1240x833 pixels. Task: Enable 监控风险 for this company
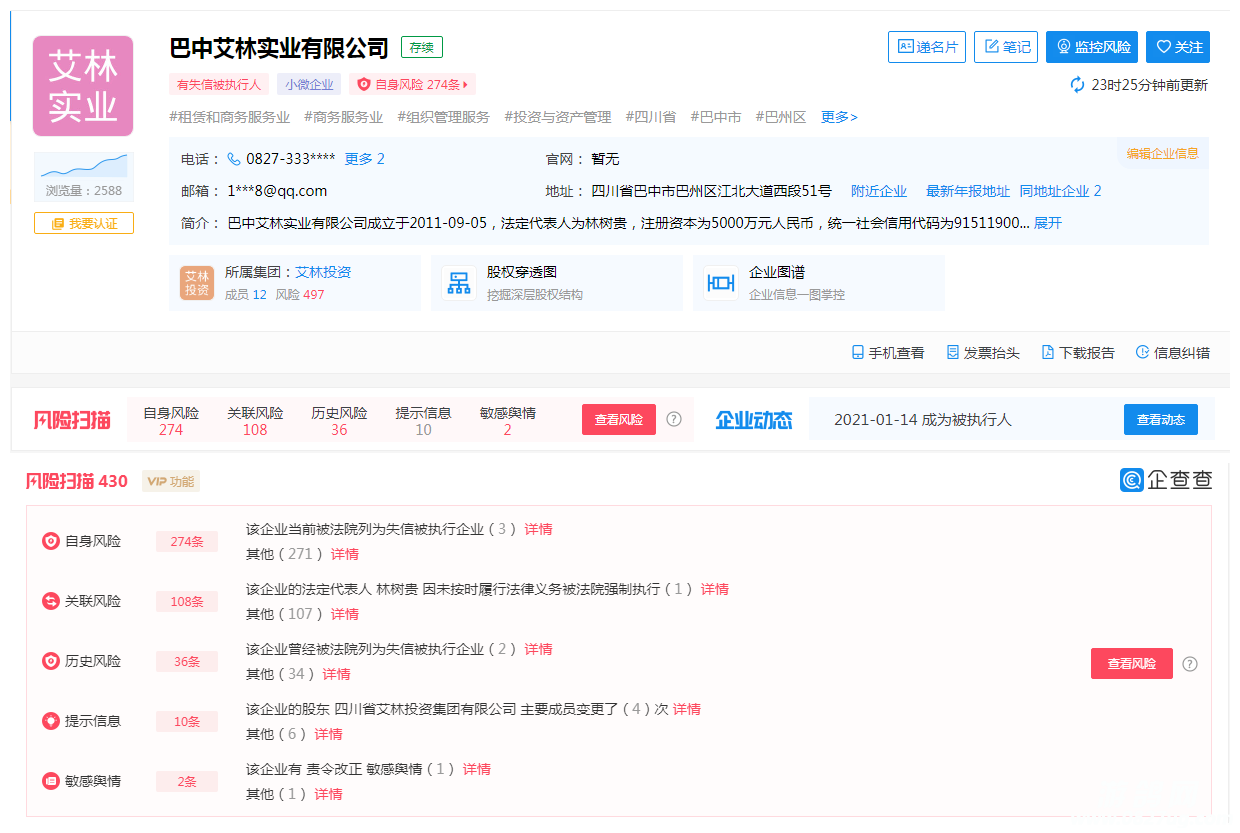1092,47
